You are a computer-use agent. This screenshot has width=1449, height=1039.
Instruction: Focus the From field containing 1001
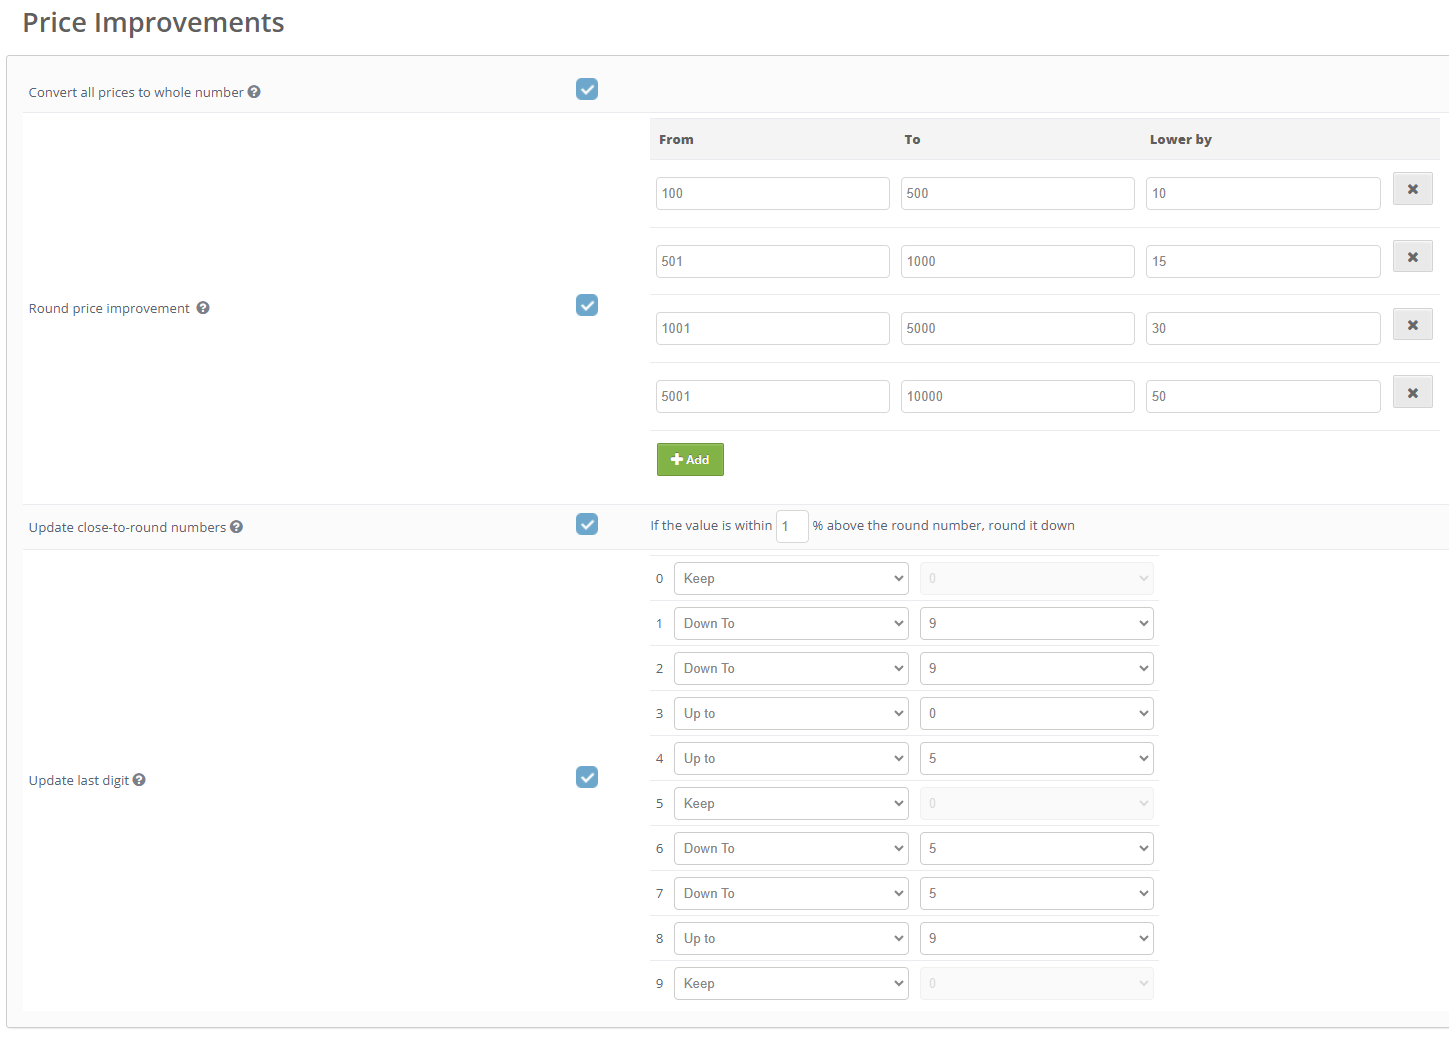click(x=772, y=328)
